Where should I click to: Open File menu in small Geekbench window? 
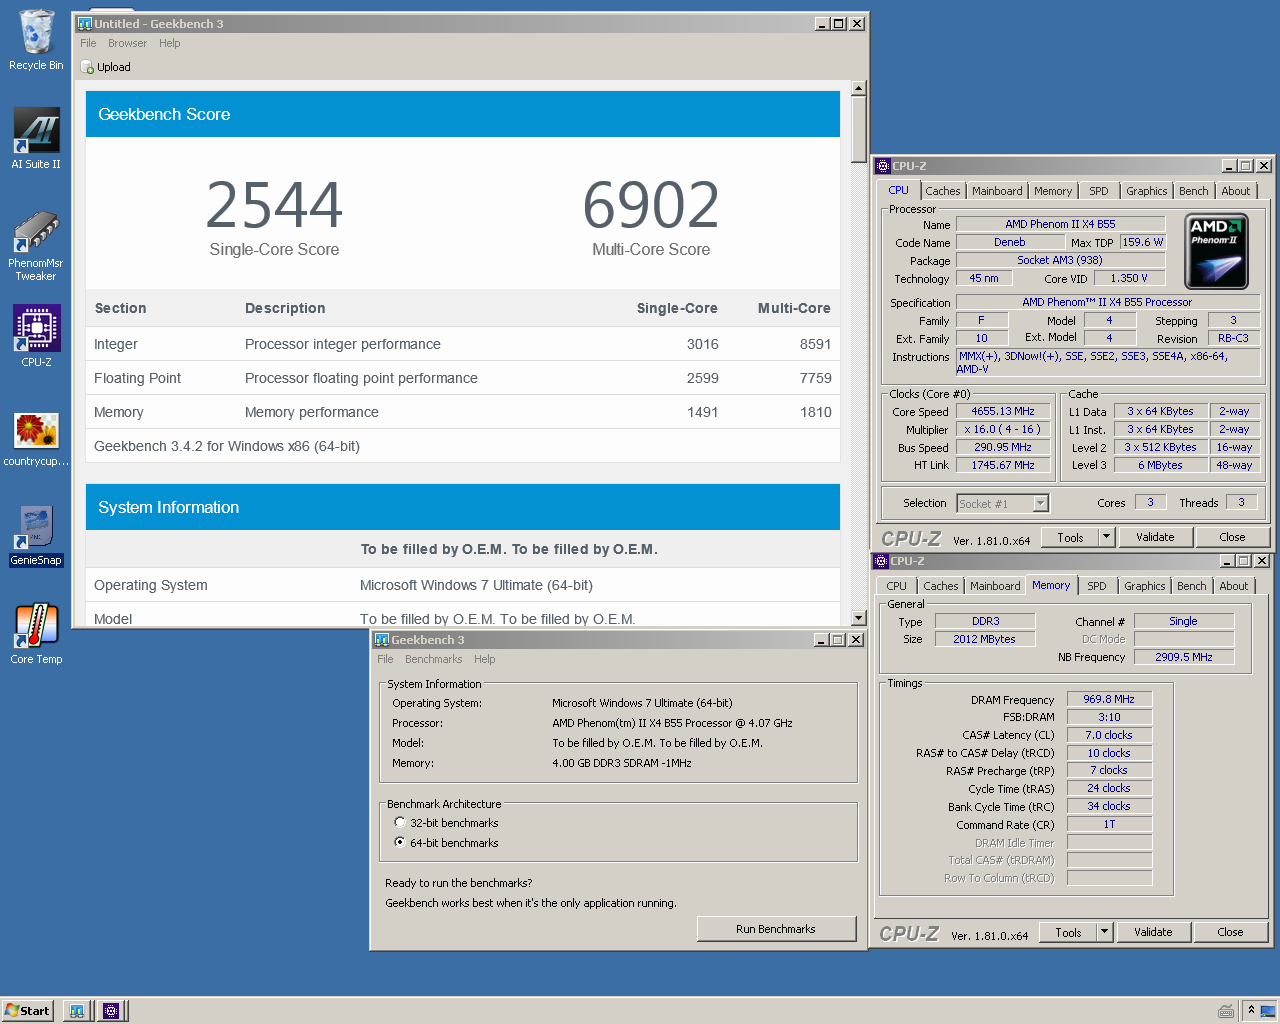click(x=385, y=659)
